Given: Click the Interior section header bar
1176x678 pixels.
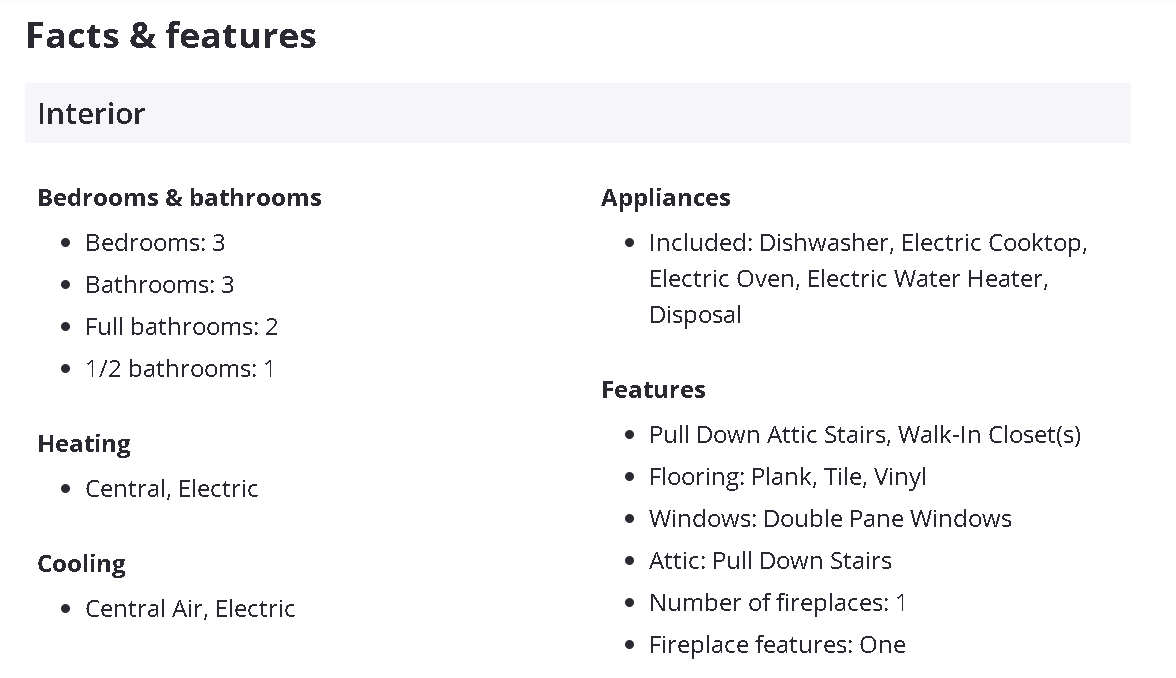Looking at the screenshot, I should coord(577,113).
